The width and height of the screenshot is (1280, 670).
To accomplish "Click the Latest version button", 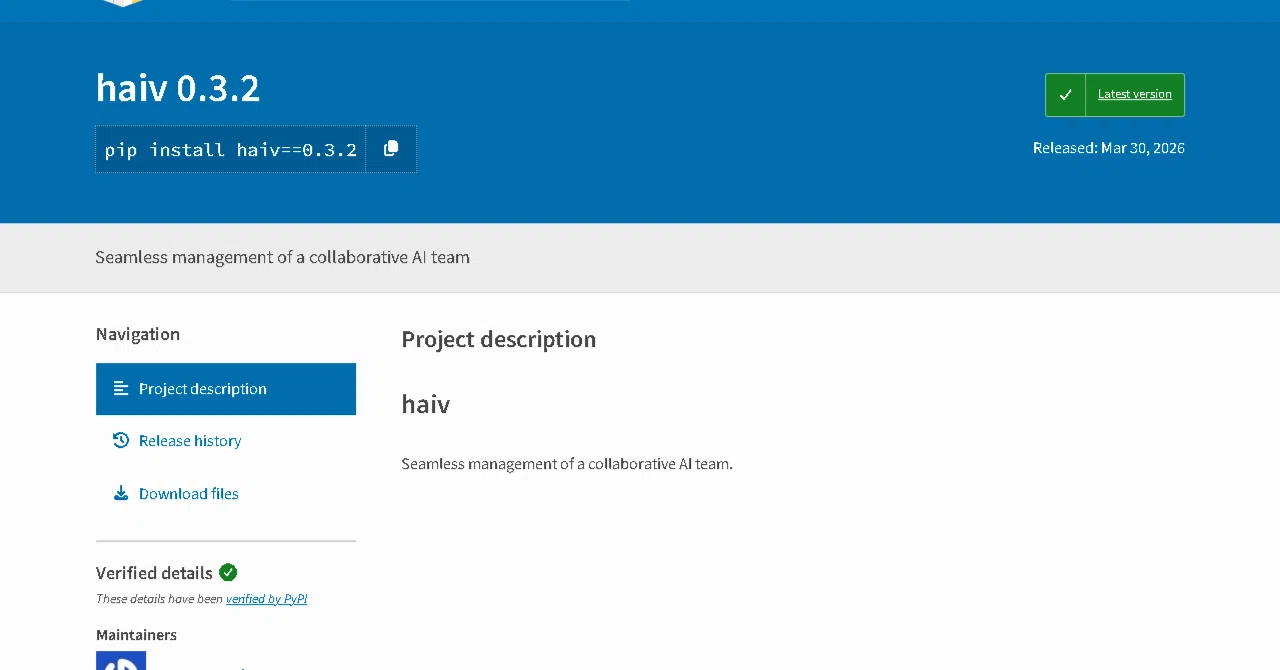I will [x=1115, y=95].
